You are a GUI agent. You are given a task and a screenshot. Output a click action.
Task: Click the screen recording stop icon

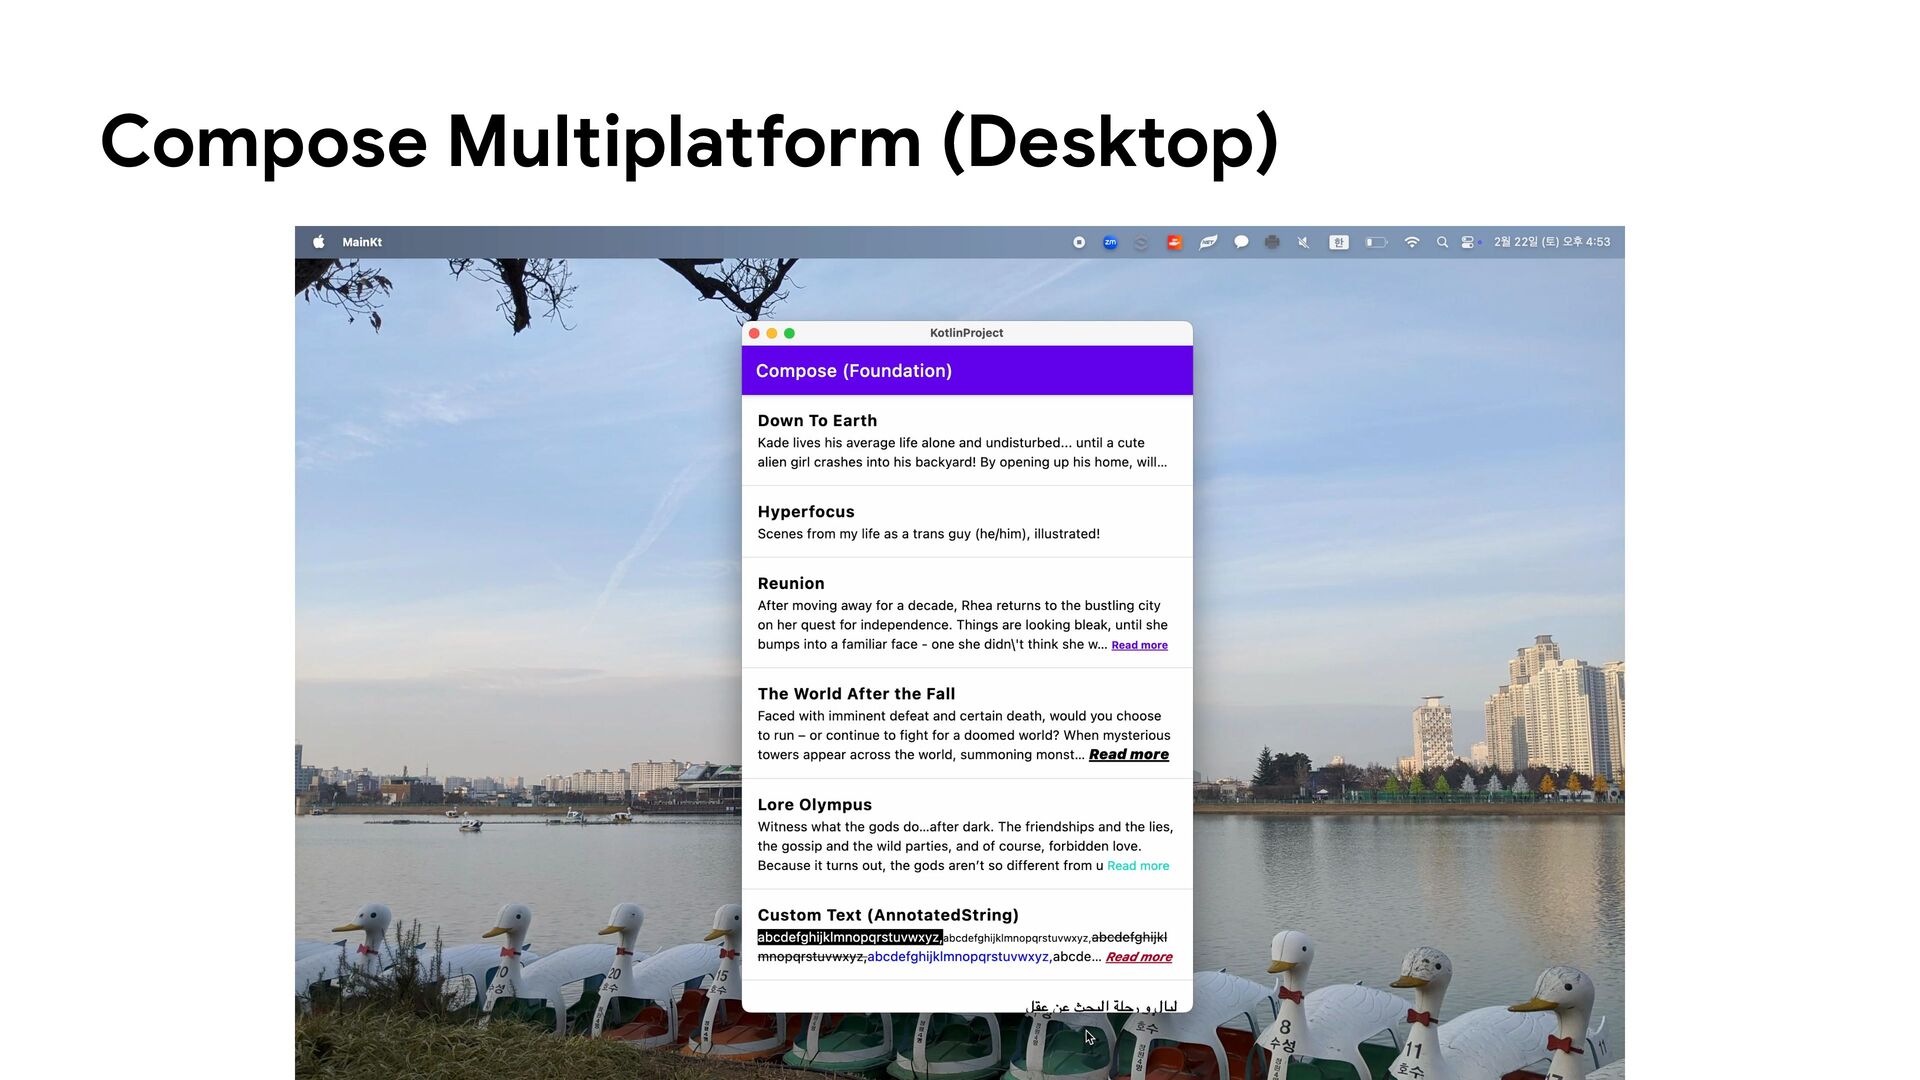click(1079, 242)
